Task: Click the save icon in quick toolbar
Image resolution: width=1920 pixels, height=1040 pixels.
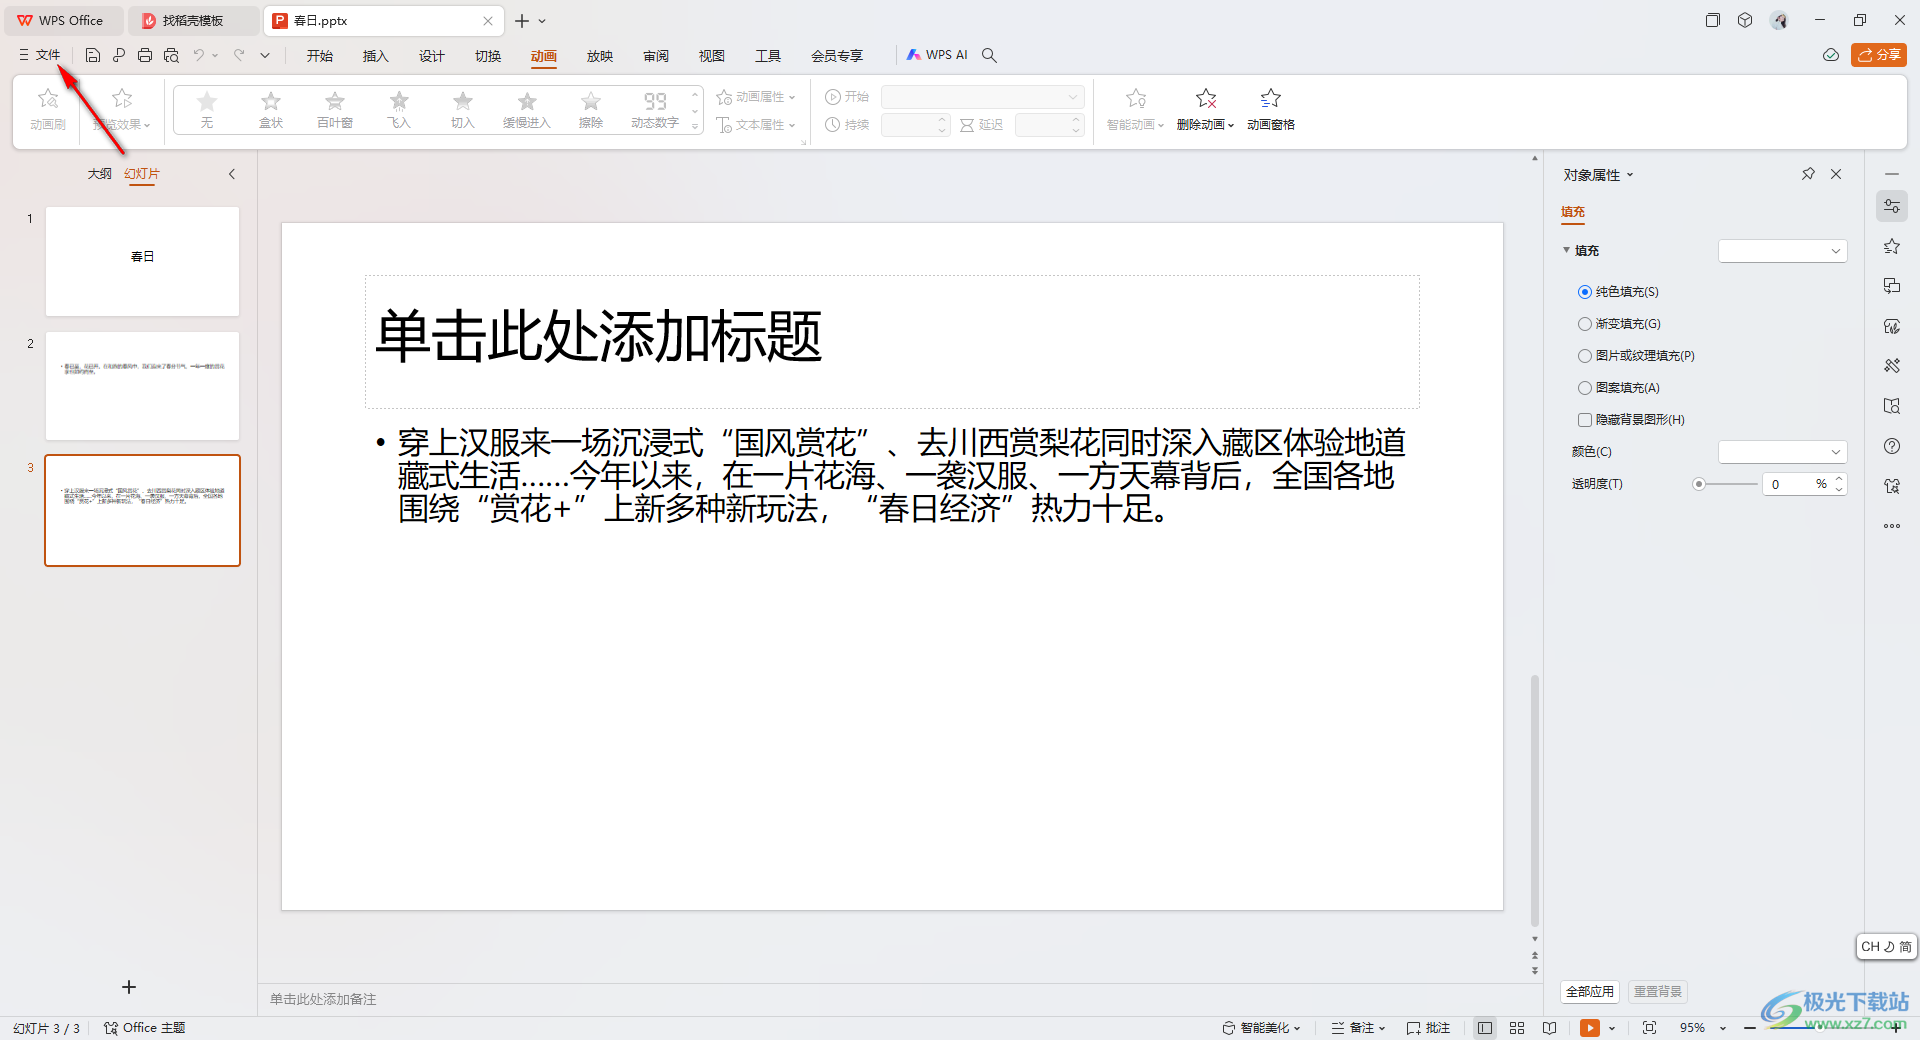Action: click(x=93, y=55)
